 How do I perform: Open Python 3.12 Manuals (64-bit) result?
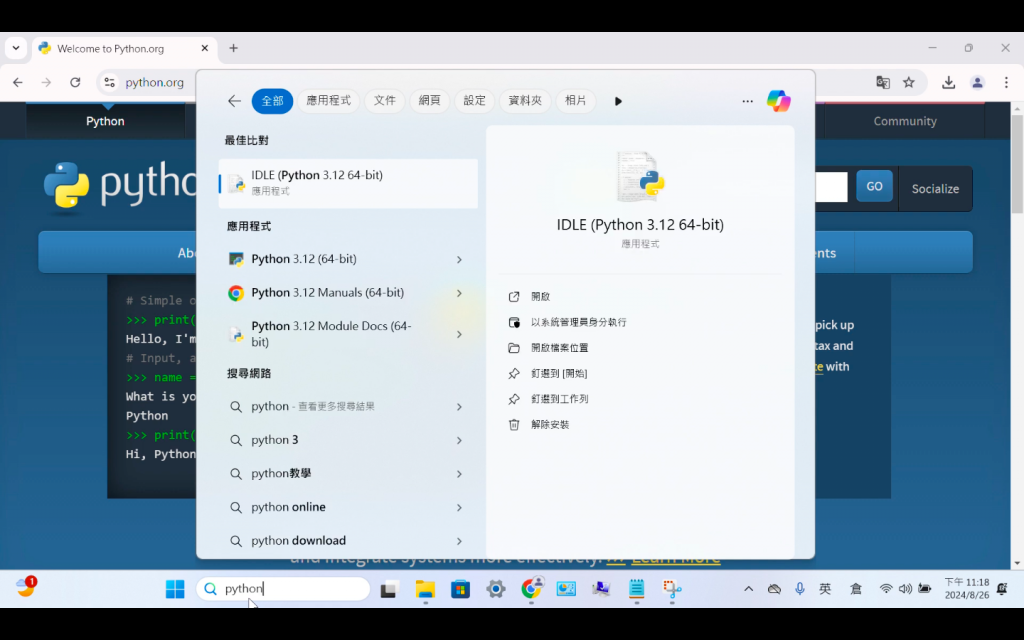click(348, 293)
